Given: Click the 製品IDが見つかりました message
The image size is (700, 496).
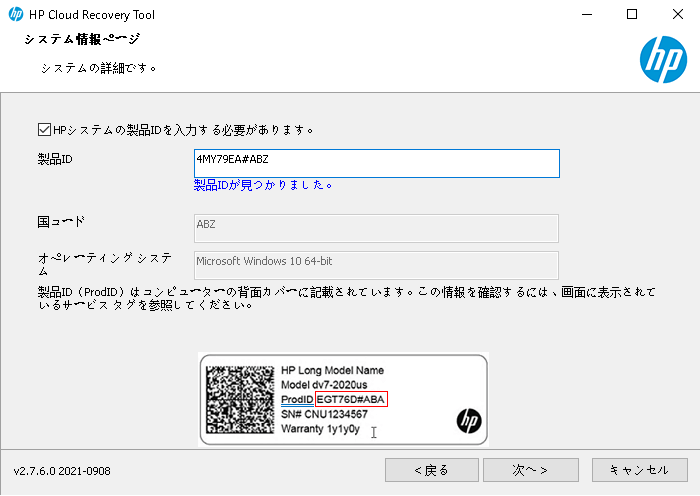Looking at the screenshot, I should point(263,185).
